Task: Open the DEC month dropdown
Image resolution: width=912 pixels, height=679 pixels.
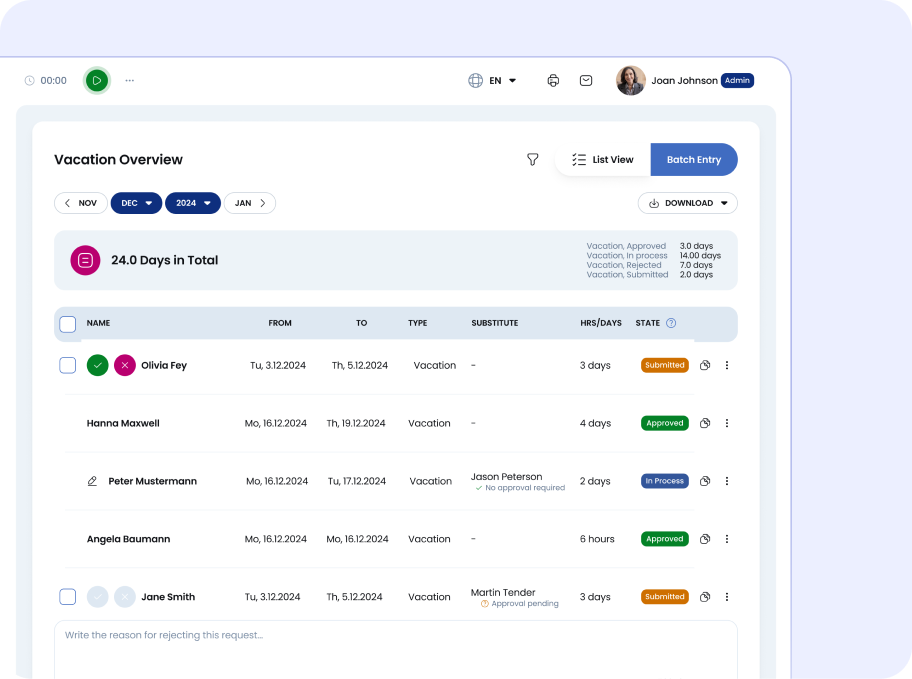Action: (x=136, y=203)
